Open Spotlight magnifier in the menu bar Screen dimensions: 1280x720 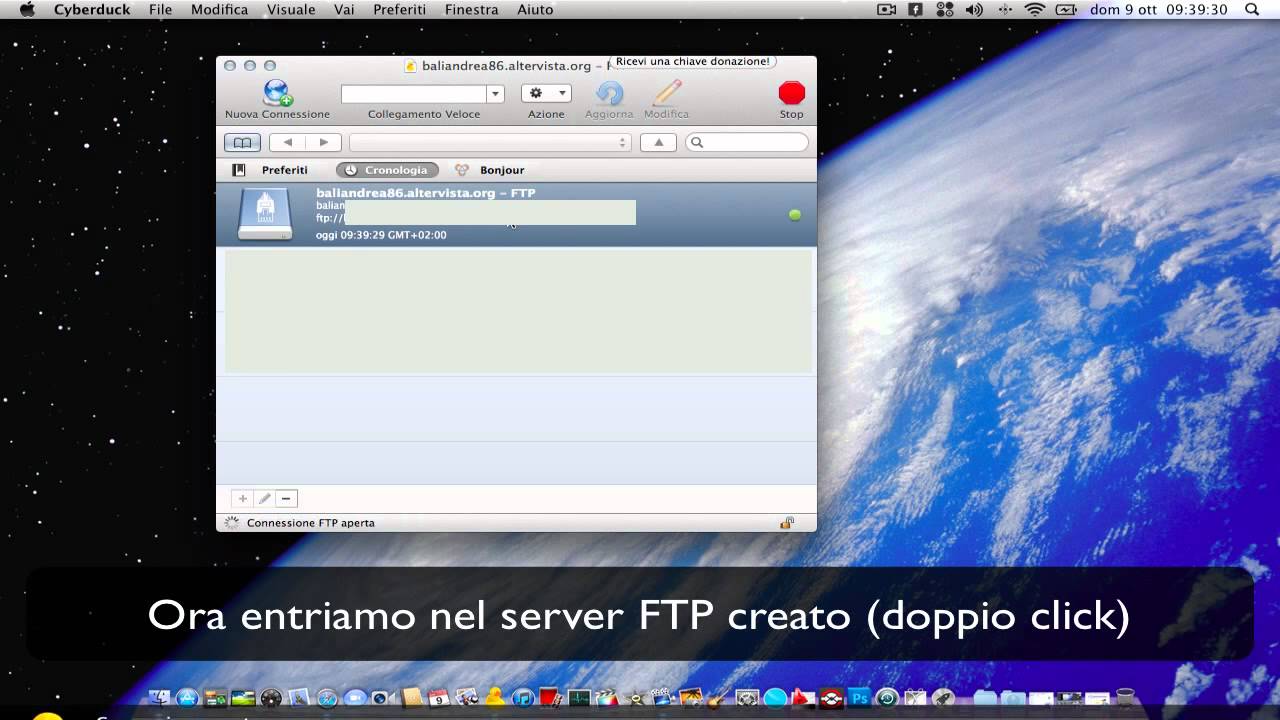pos(1252,9)
